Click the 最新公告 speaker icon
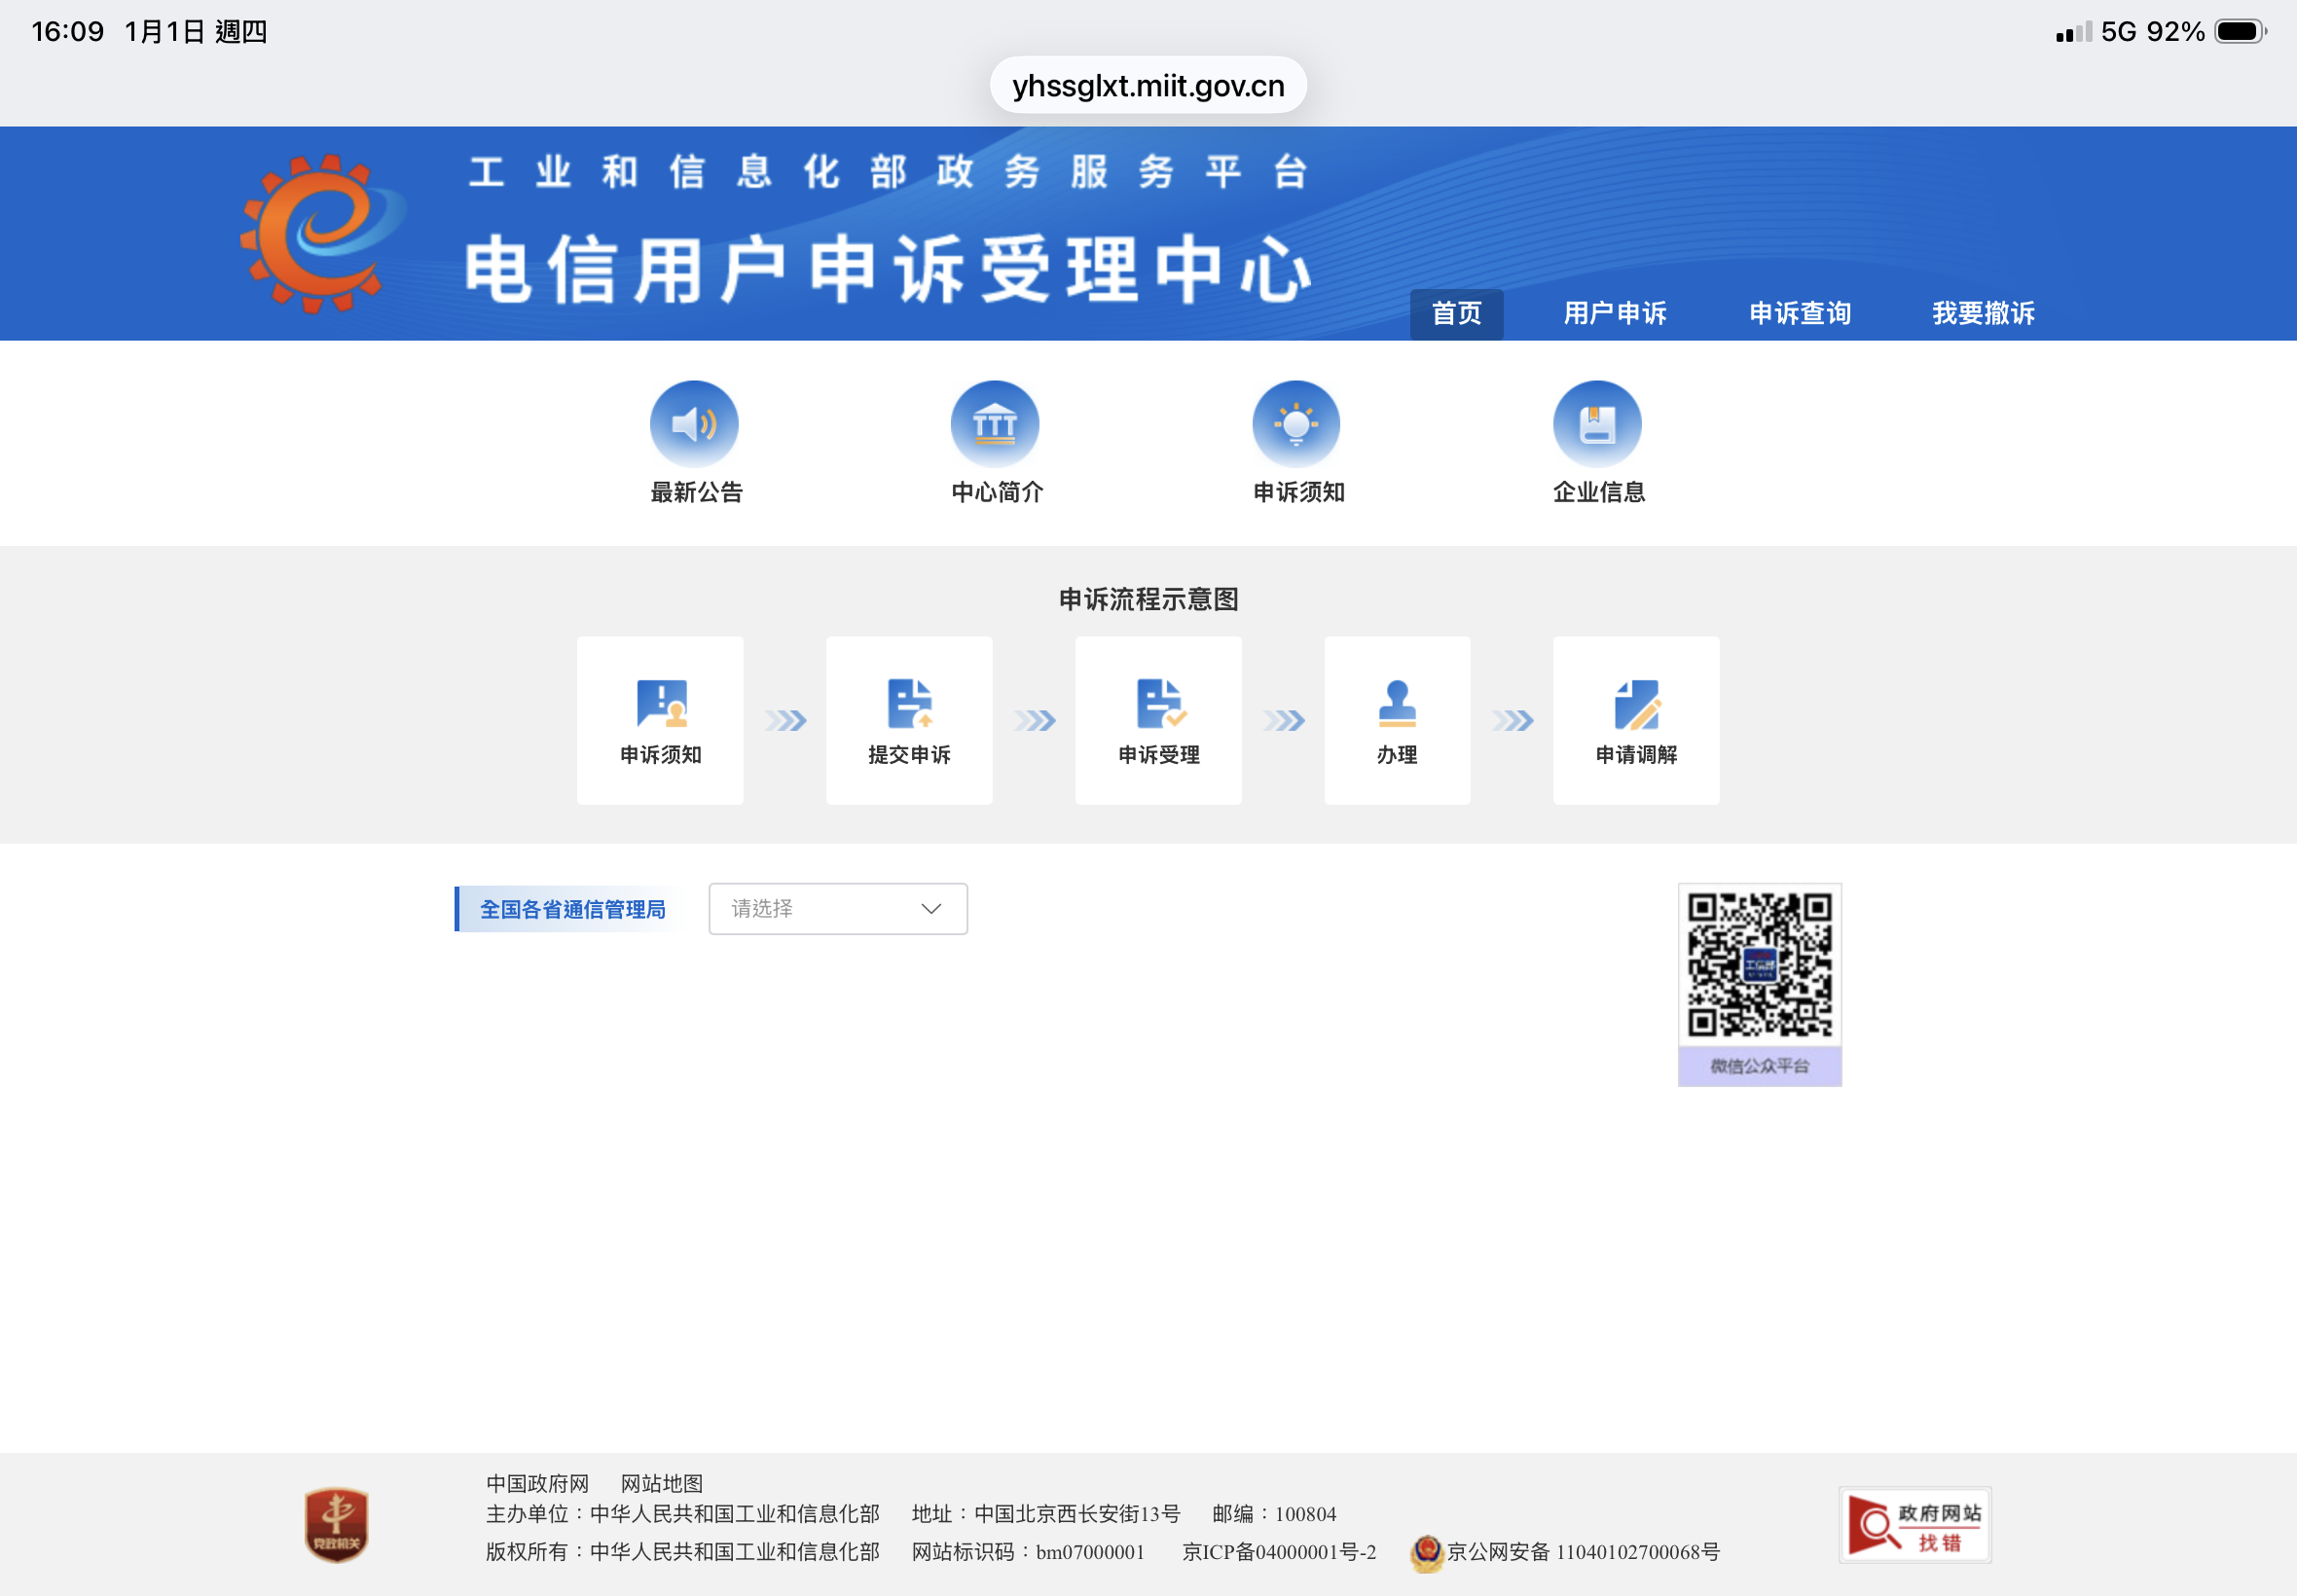Screen dimensions: 2297x1596 coord(694,424)
